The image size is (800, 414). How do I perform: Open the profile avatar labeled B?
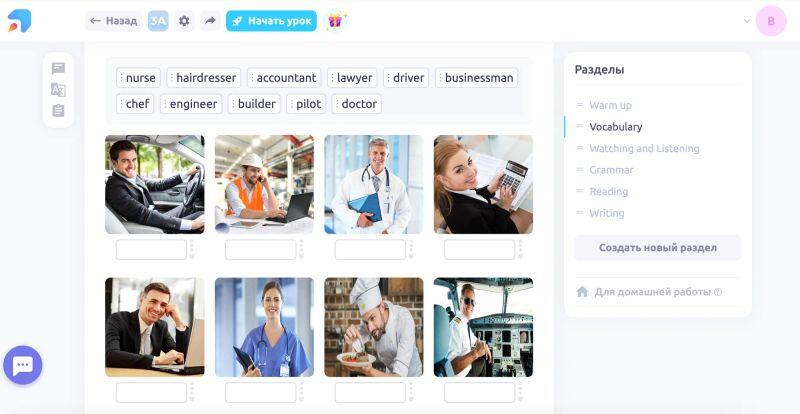pos(771,21)
